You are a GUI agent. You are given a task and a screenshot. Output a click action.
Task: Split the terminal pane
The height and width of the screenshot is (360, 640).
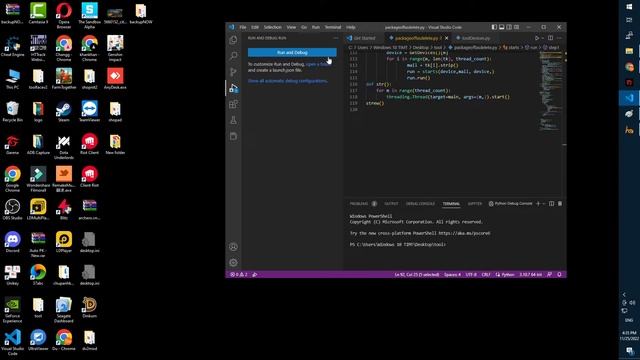pos(551,204)
